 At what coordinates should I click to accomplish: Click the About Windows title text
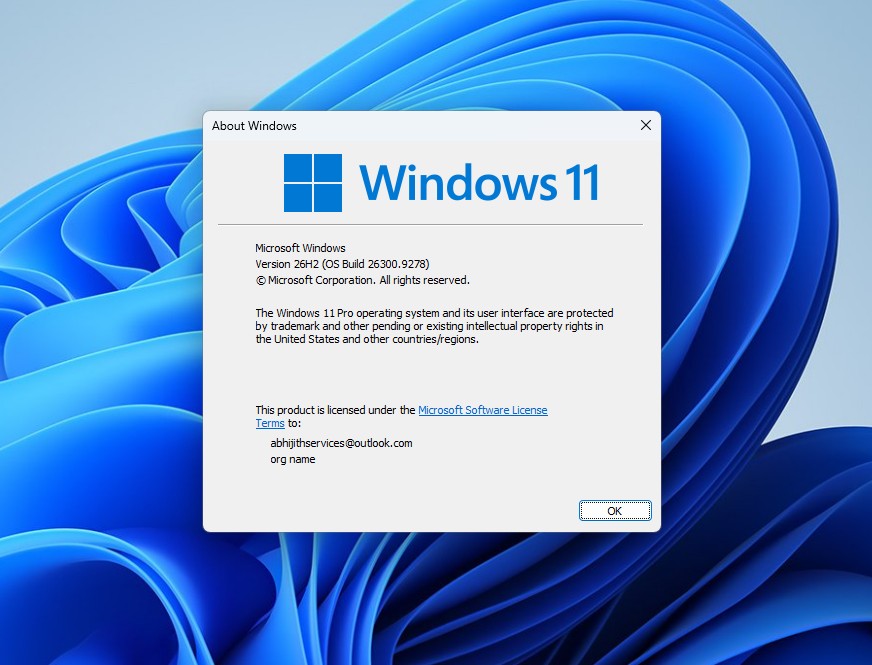coord(254,126)
